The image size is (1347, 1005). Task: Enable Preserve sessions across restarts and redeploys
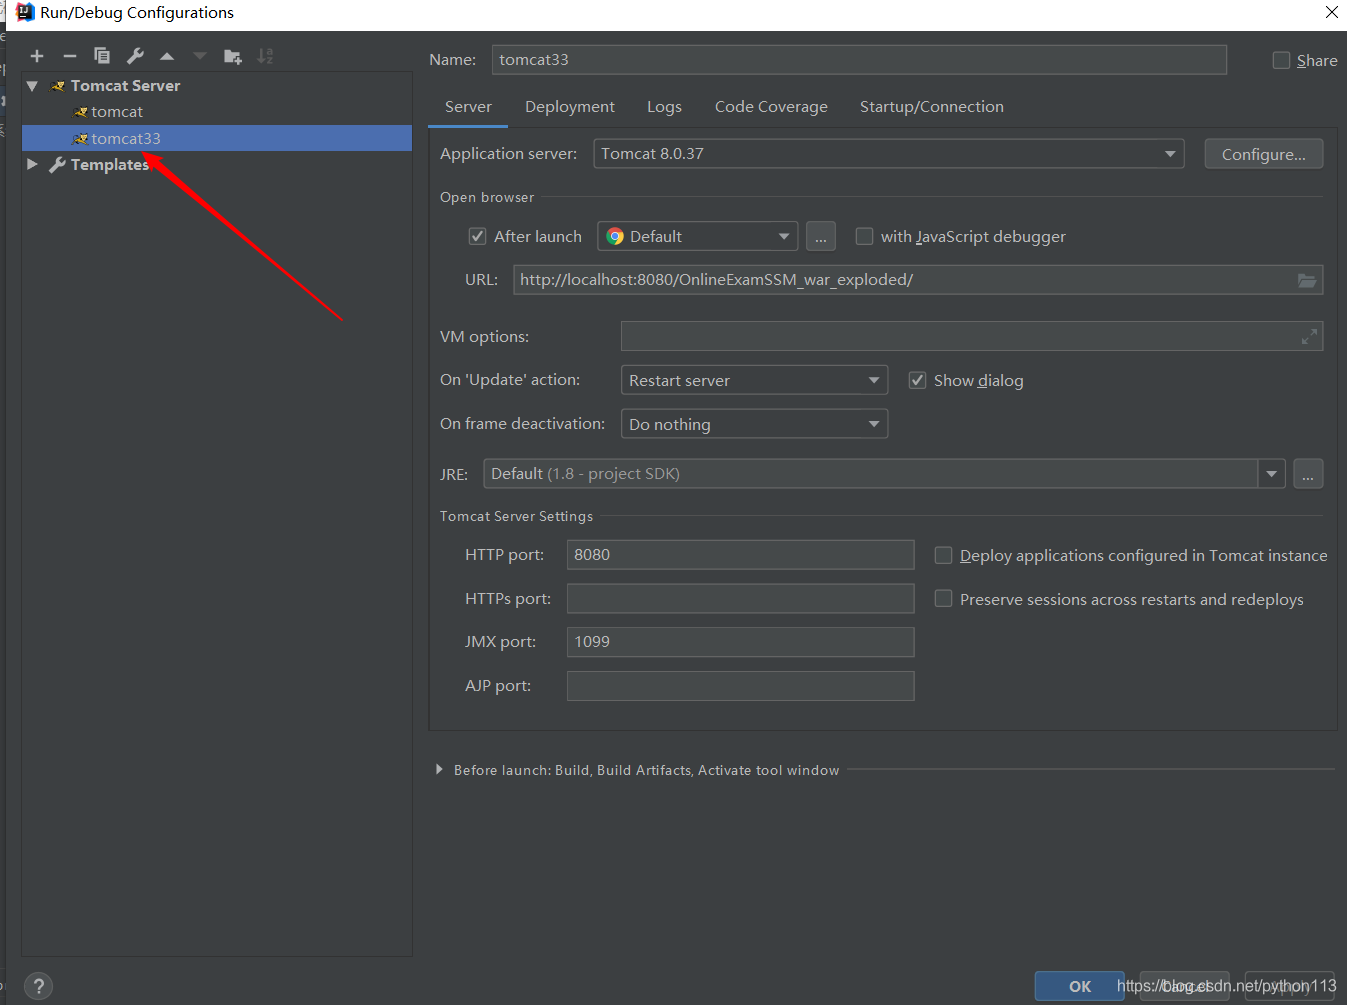point(943,599)
